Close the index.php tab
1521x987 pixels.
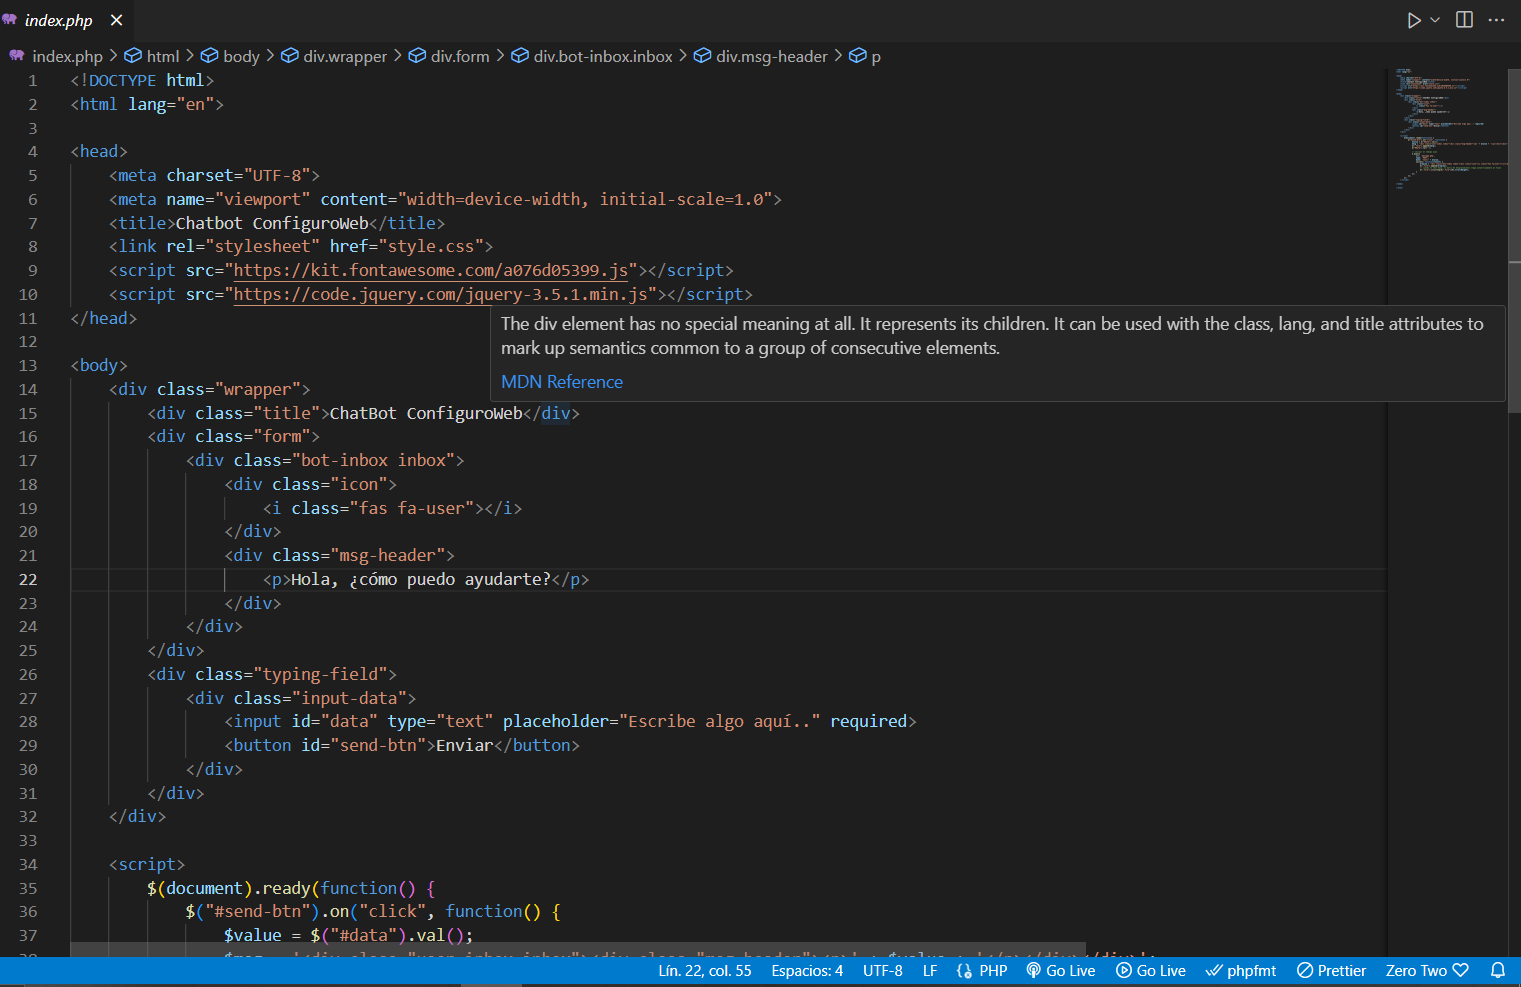117,20
